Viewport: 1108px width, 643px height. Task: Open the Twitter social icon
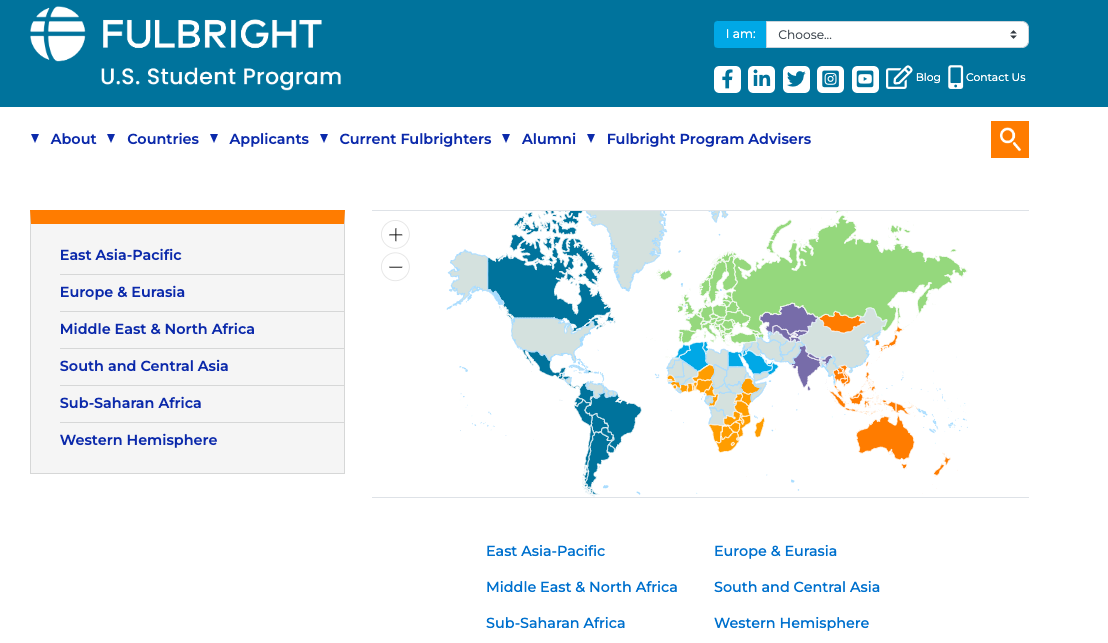click(796, 79)
